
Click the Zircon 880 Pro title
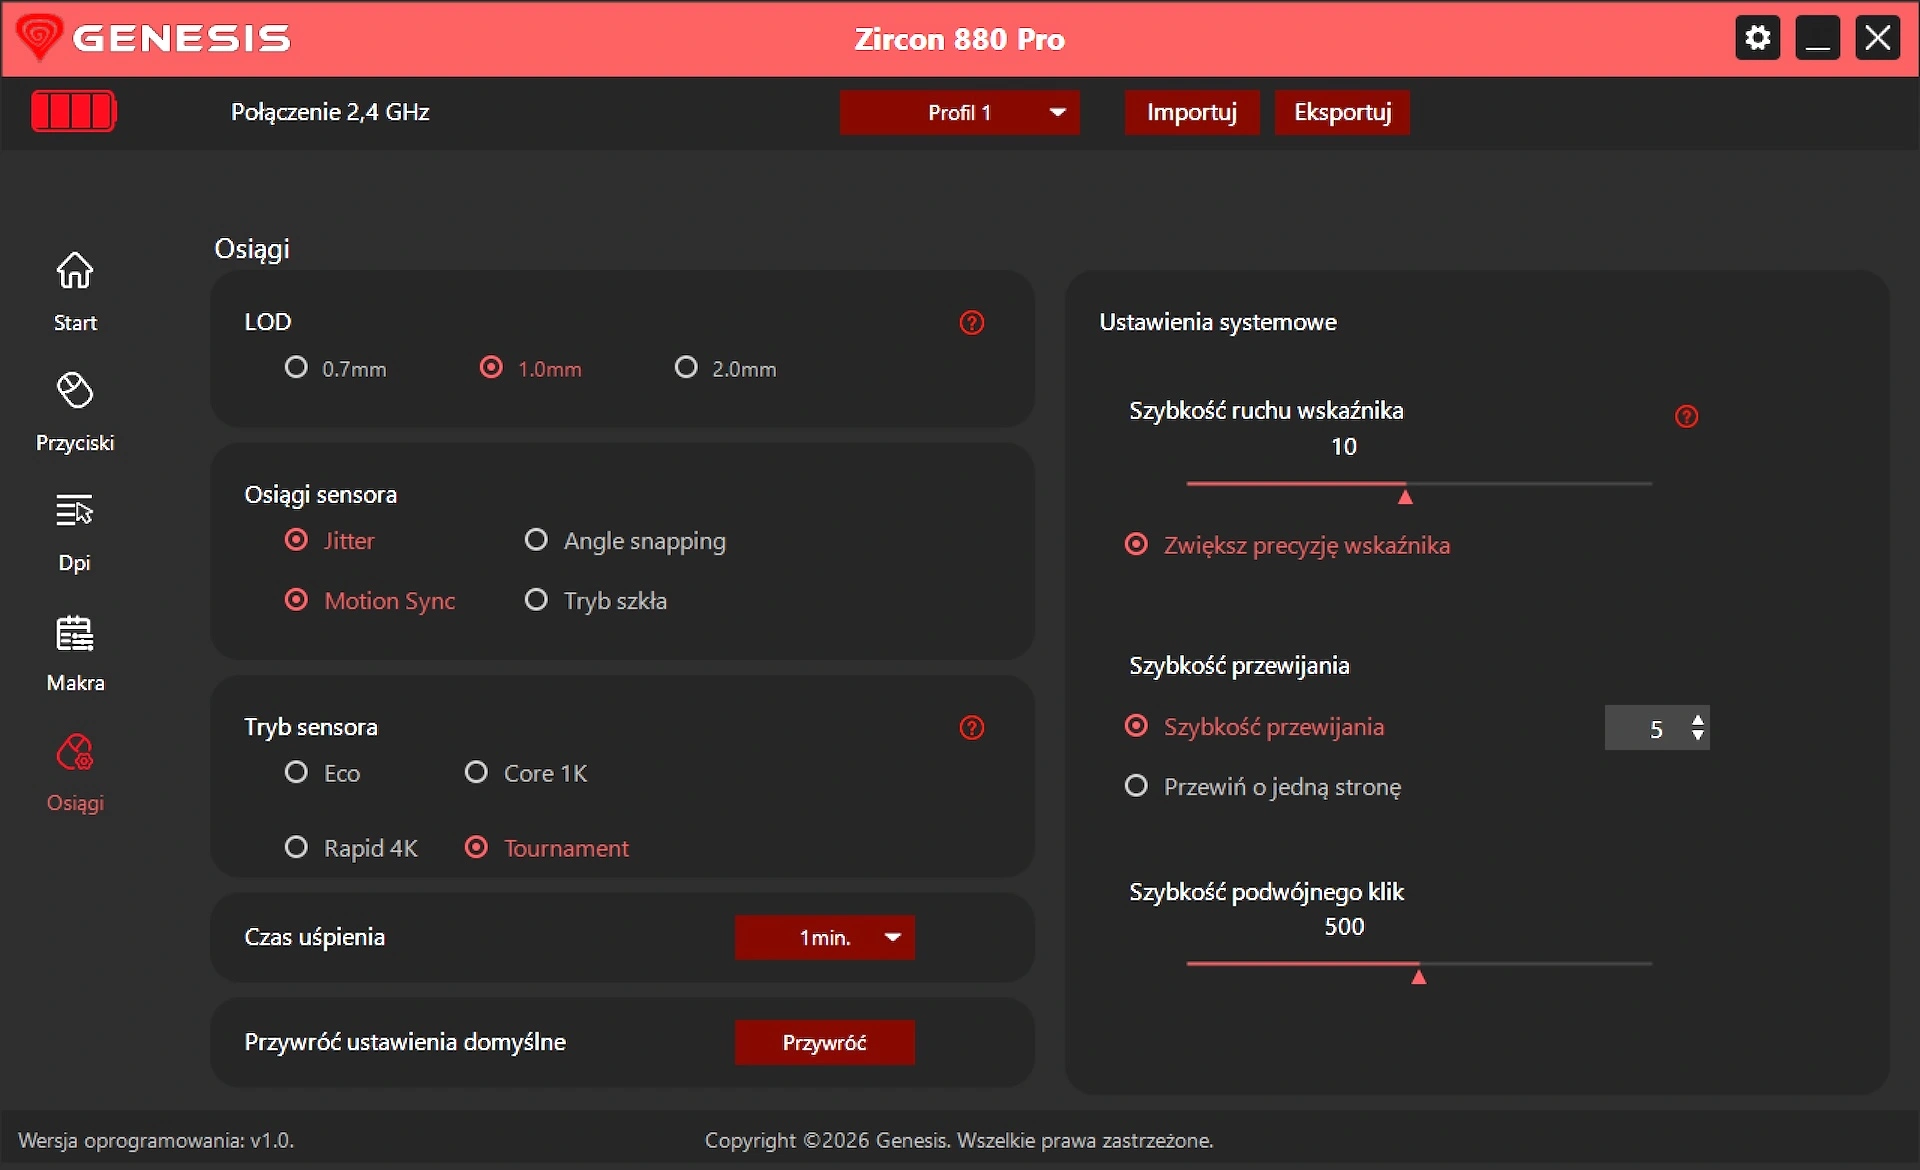960,39
